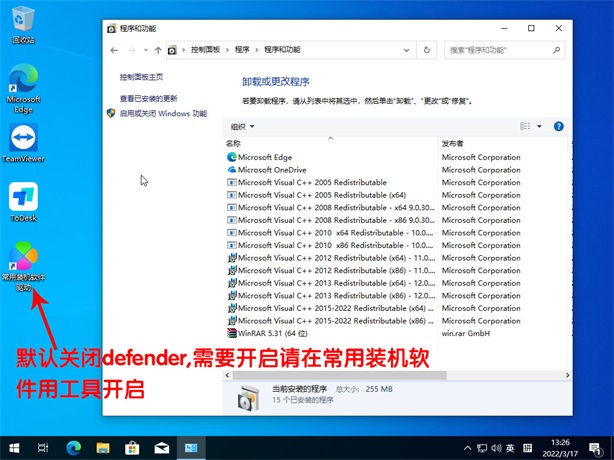This screenshot has width=614, height=460.
Task: Select Microsoft Visual C++ 2010 x64 Redistributable
Action: point(331,233)
